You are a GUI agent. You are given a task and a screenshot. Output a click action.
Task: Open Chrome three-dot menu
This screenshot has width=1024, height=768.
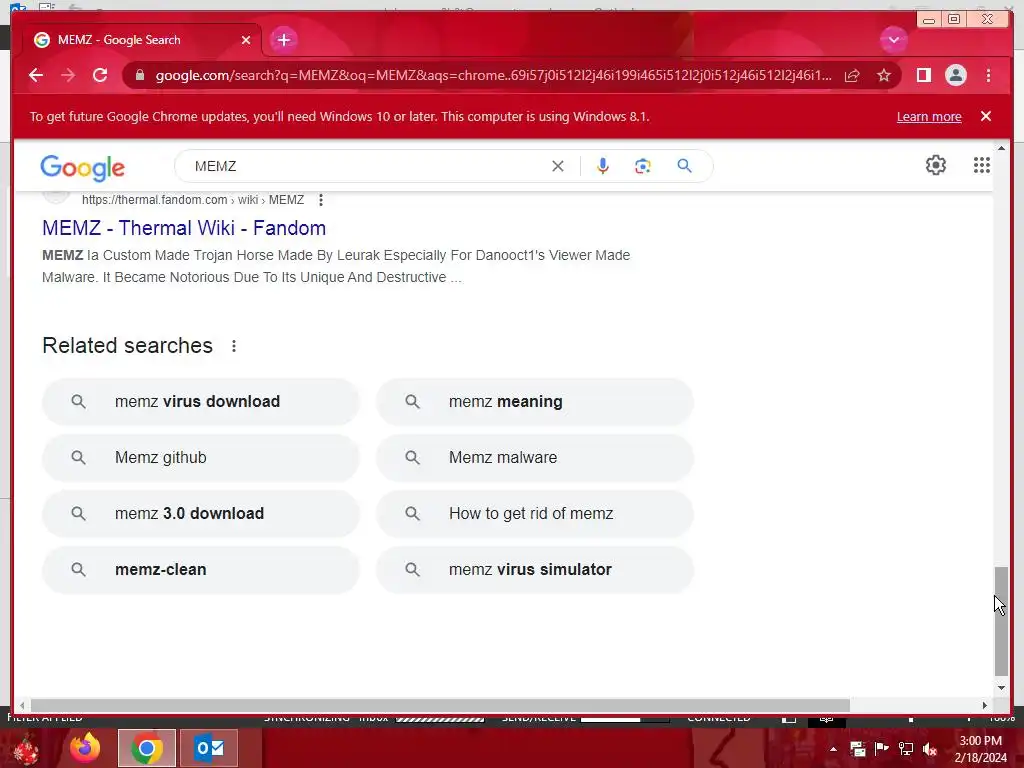pyautogui.click(x=988, y=75)
